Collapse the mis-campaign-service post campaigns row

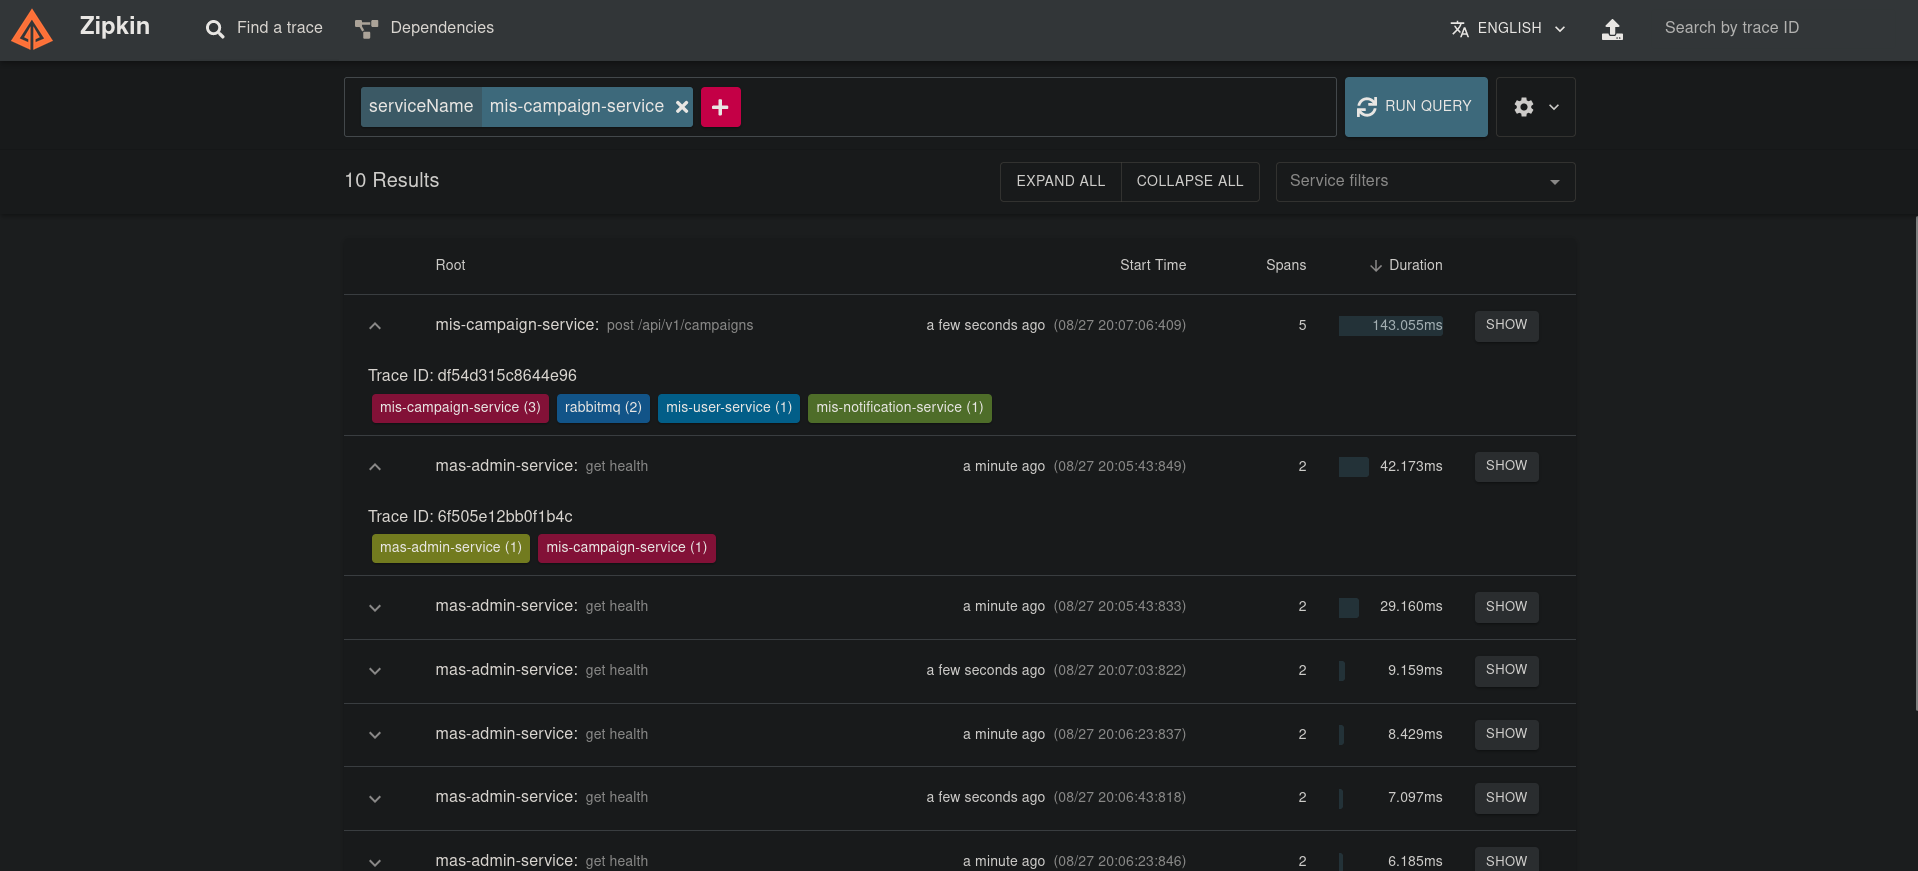click(x=375, y=326)
